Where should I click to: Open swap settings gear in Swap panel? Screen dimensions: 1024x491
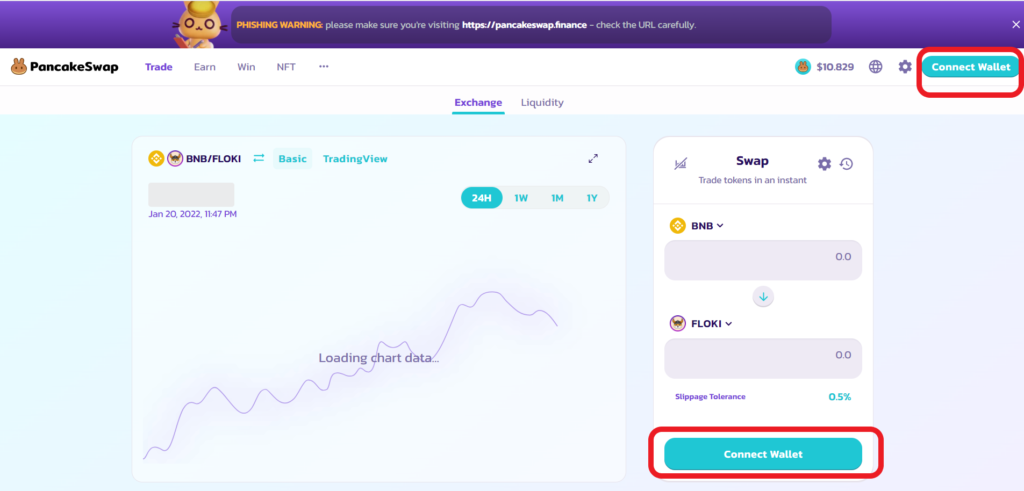(x=824, y=164)
